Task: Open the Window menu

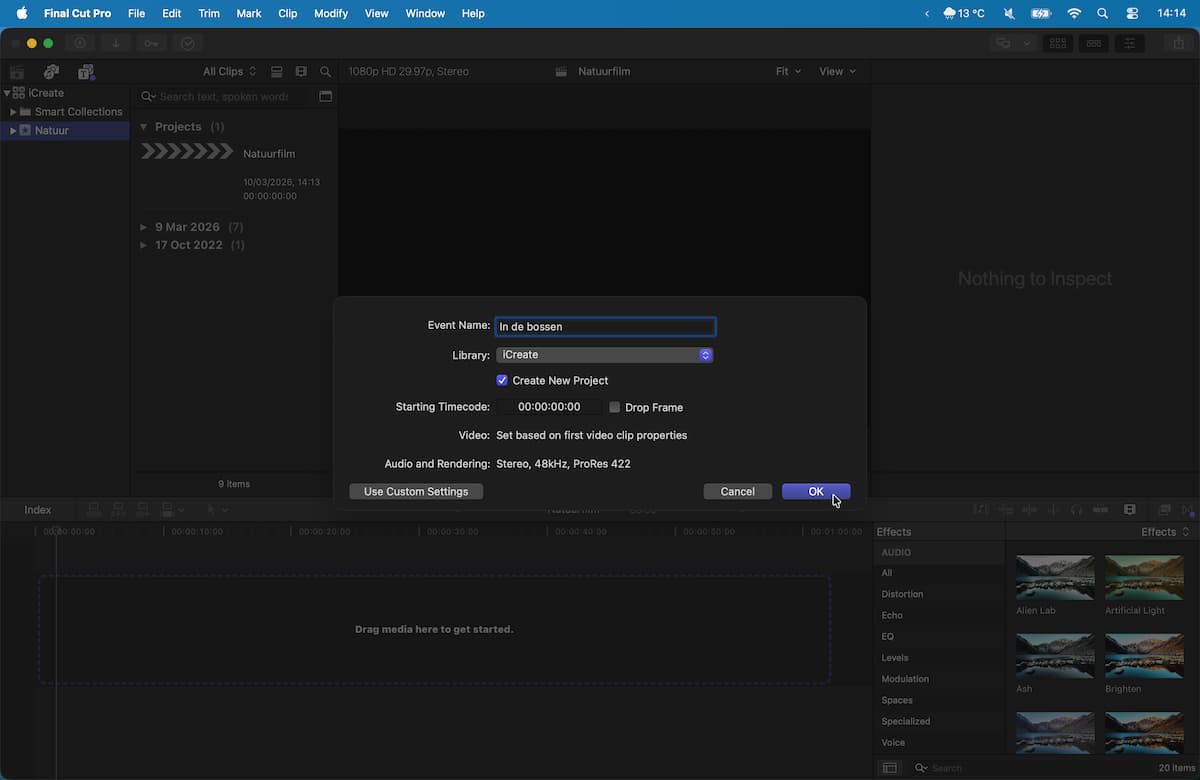Action: click(426, 13)
